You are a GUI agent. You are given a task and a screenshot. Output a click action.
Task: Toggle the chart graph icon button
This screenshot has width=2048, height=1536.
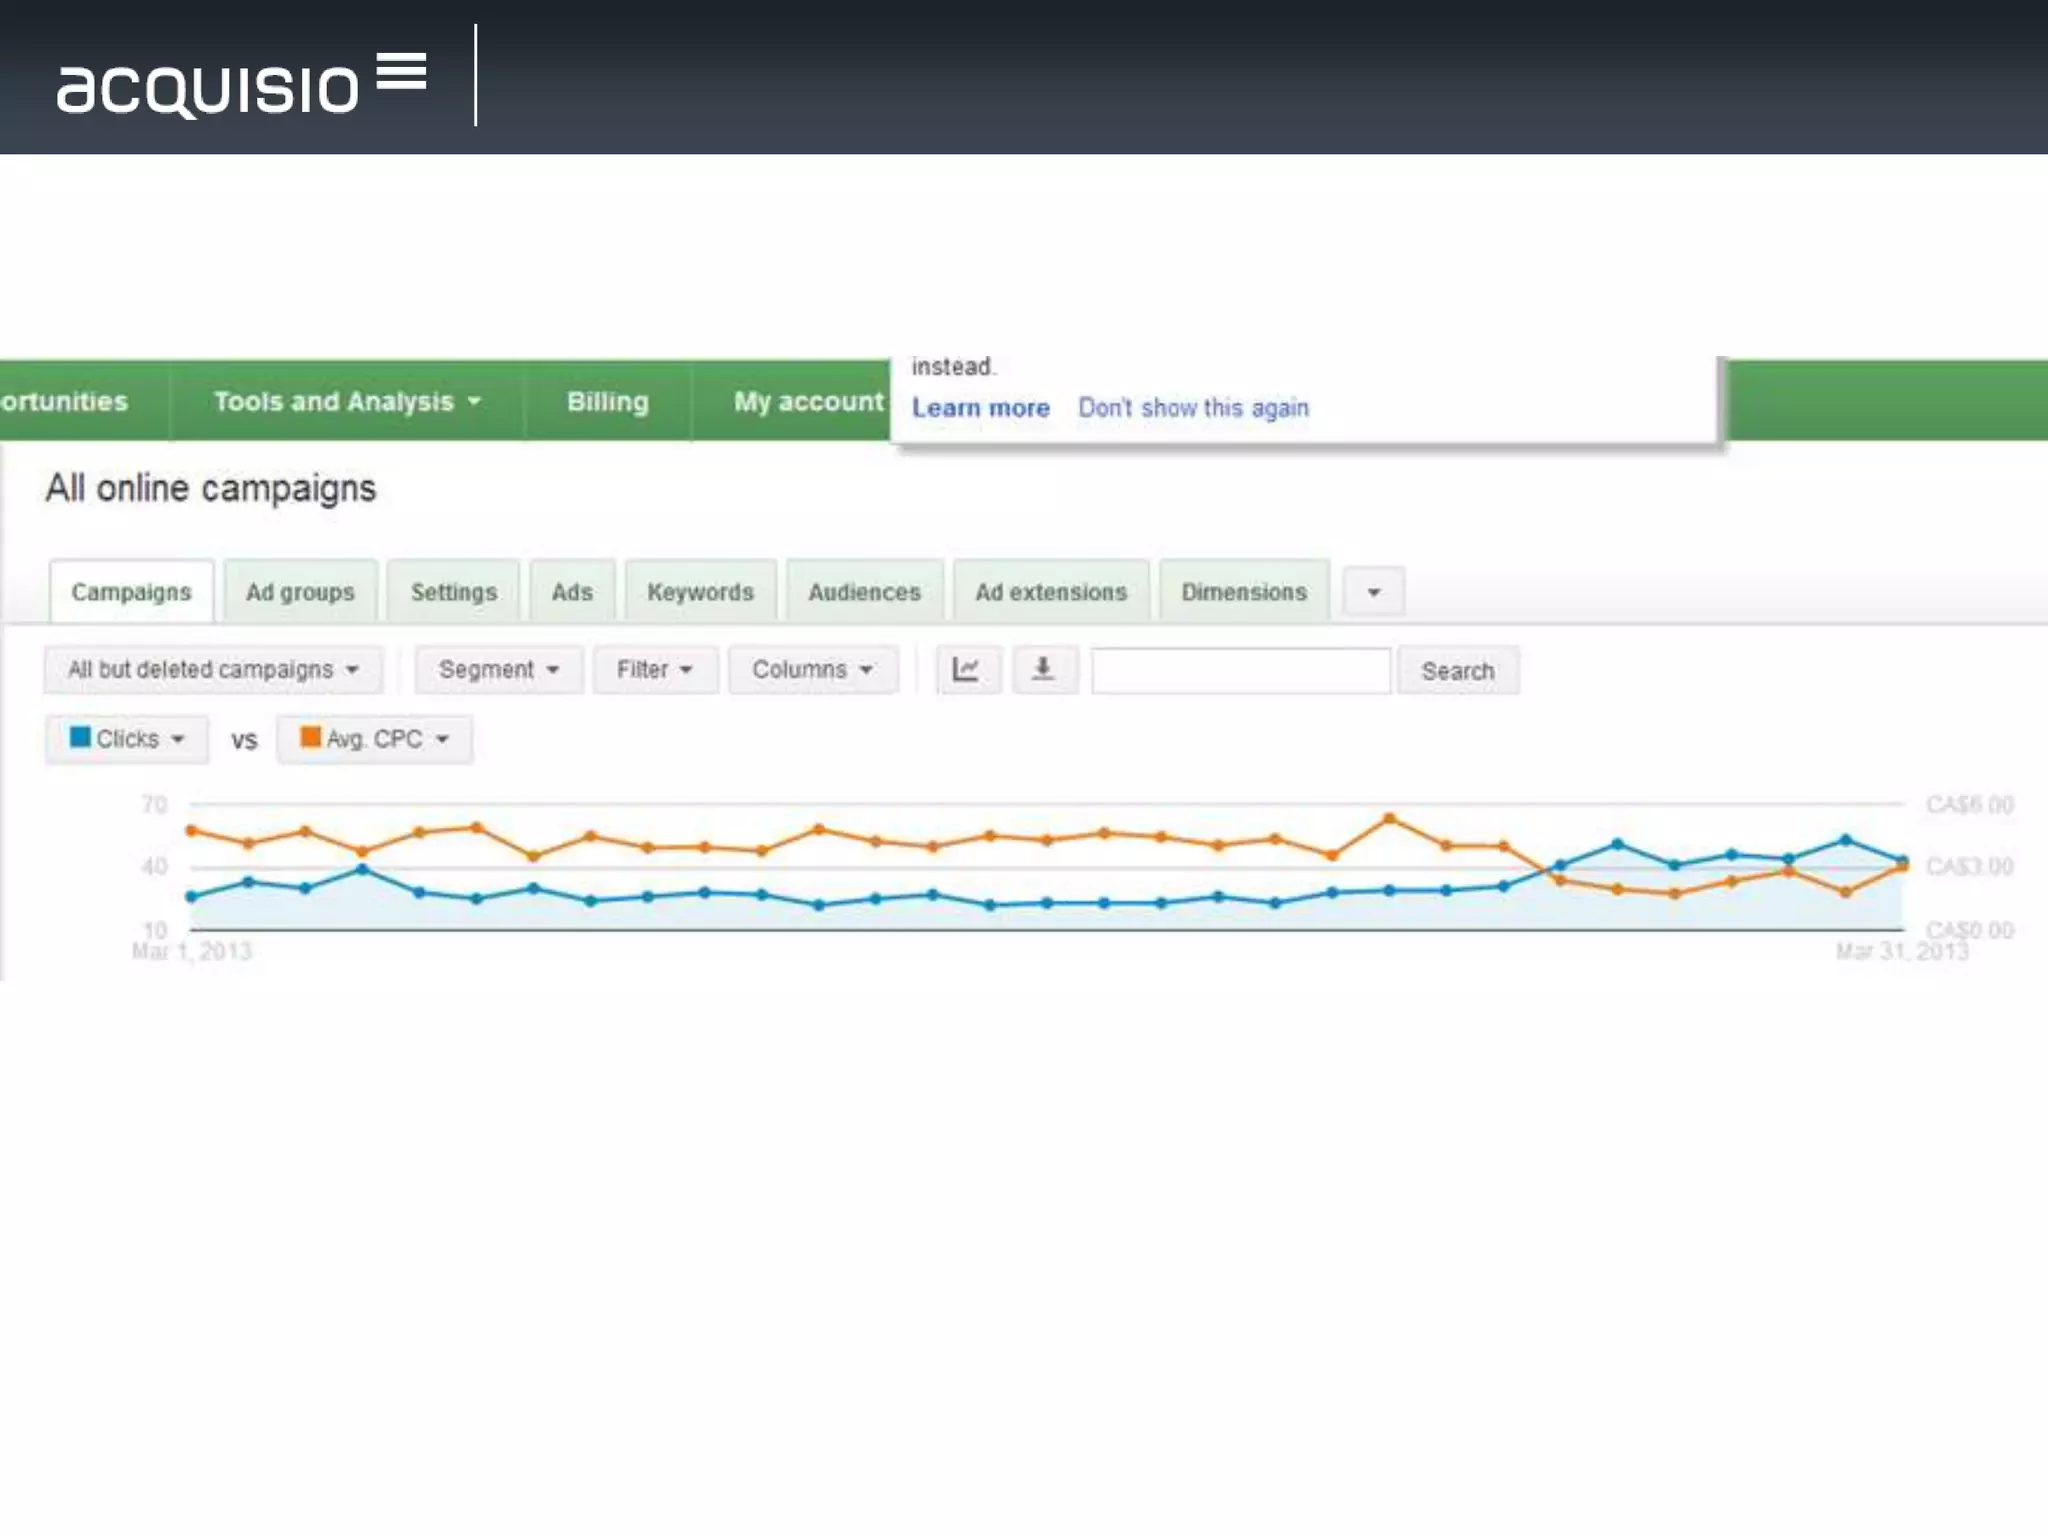[x=967, y=669]
